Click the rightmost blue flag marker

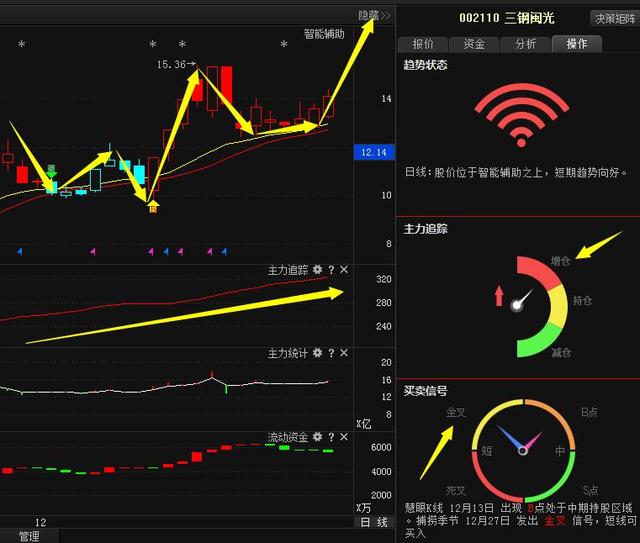click(224, 251)
